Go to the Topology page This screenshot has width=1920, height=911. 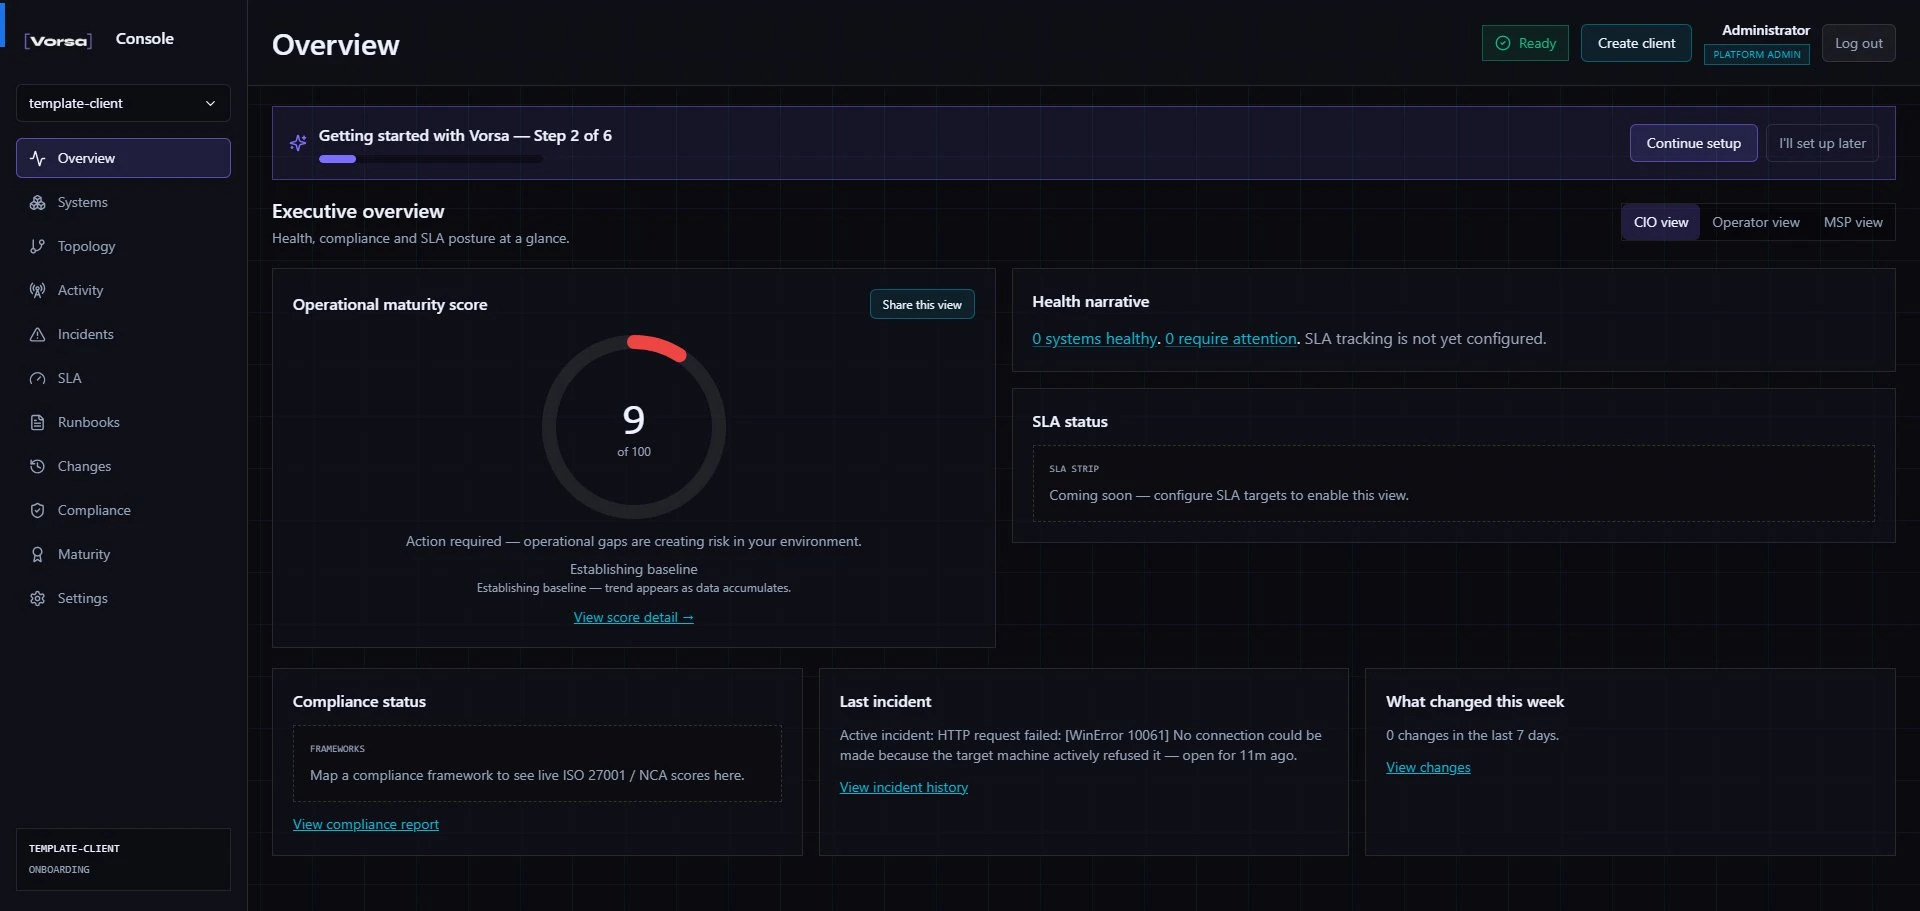pyautogui.click(x=123, y=246)
